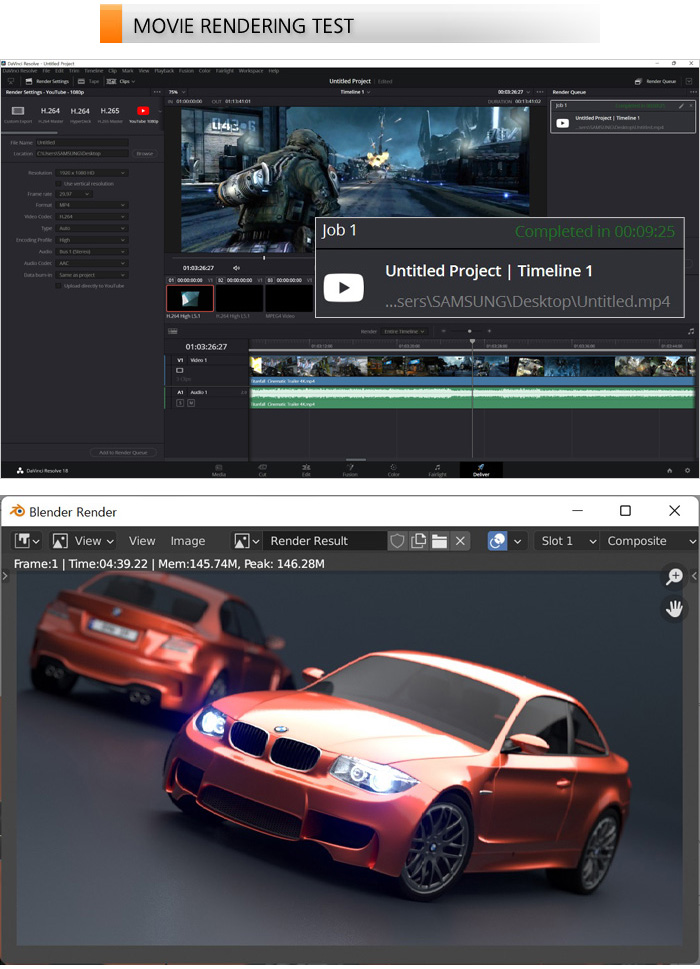
Task: Switch to the Deliver page tab
Action: tap(480, 469)
